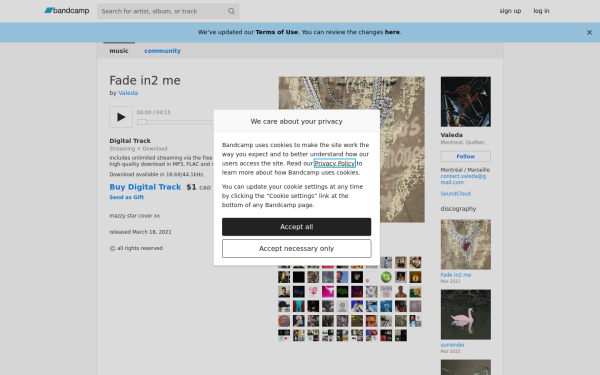Viewport: 600px width, 375px height.
Task: Open the surrender album swan thumbnail
Action: 465,314
